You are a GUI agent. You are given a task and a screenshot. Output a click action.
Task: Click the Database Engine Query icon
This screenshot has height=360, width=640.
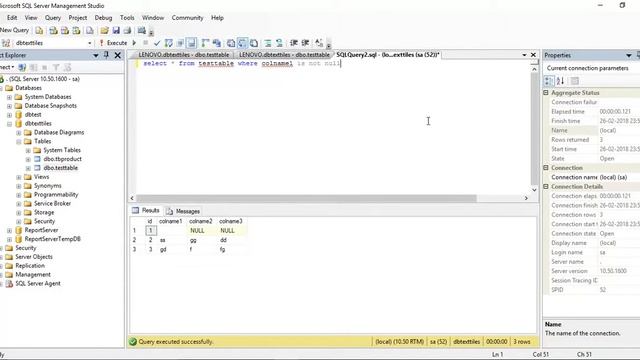[x=39, y=30]
